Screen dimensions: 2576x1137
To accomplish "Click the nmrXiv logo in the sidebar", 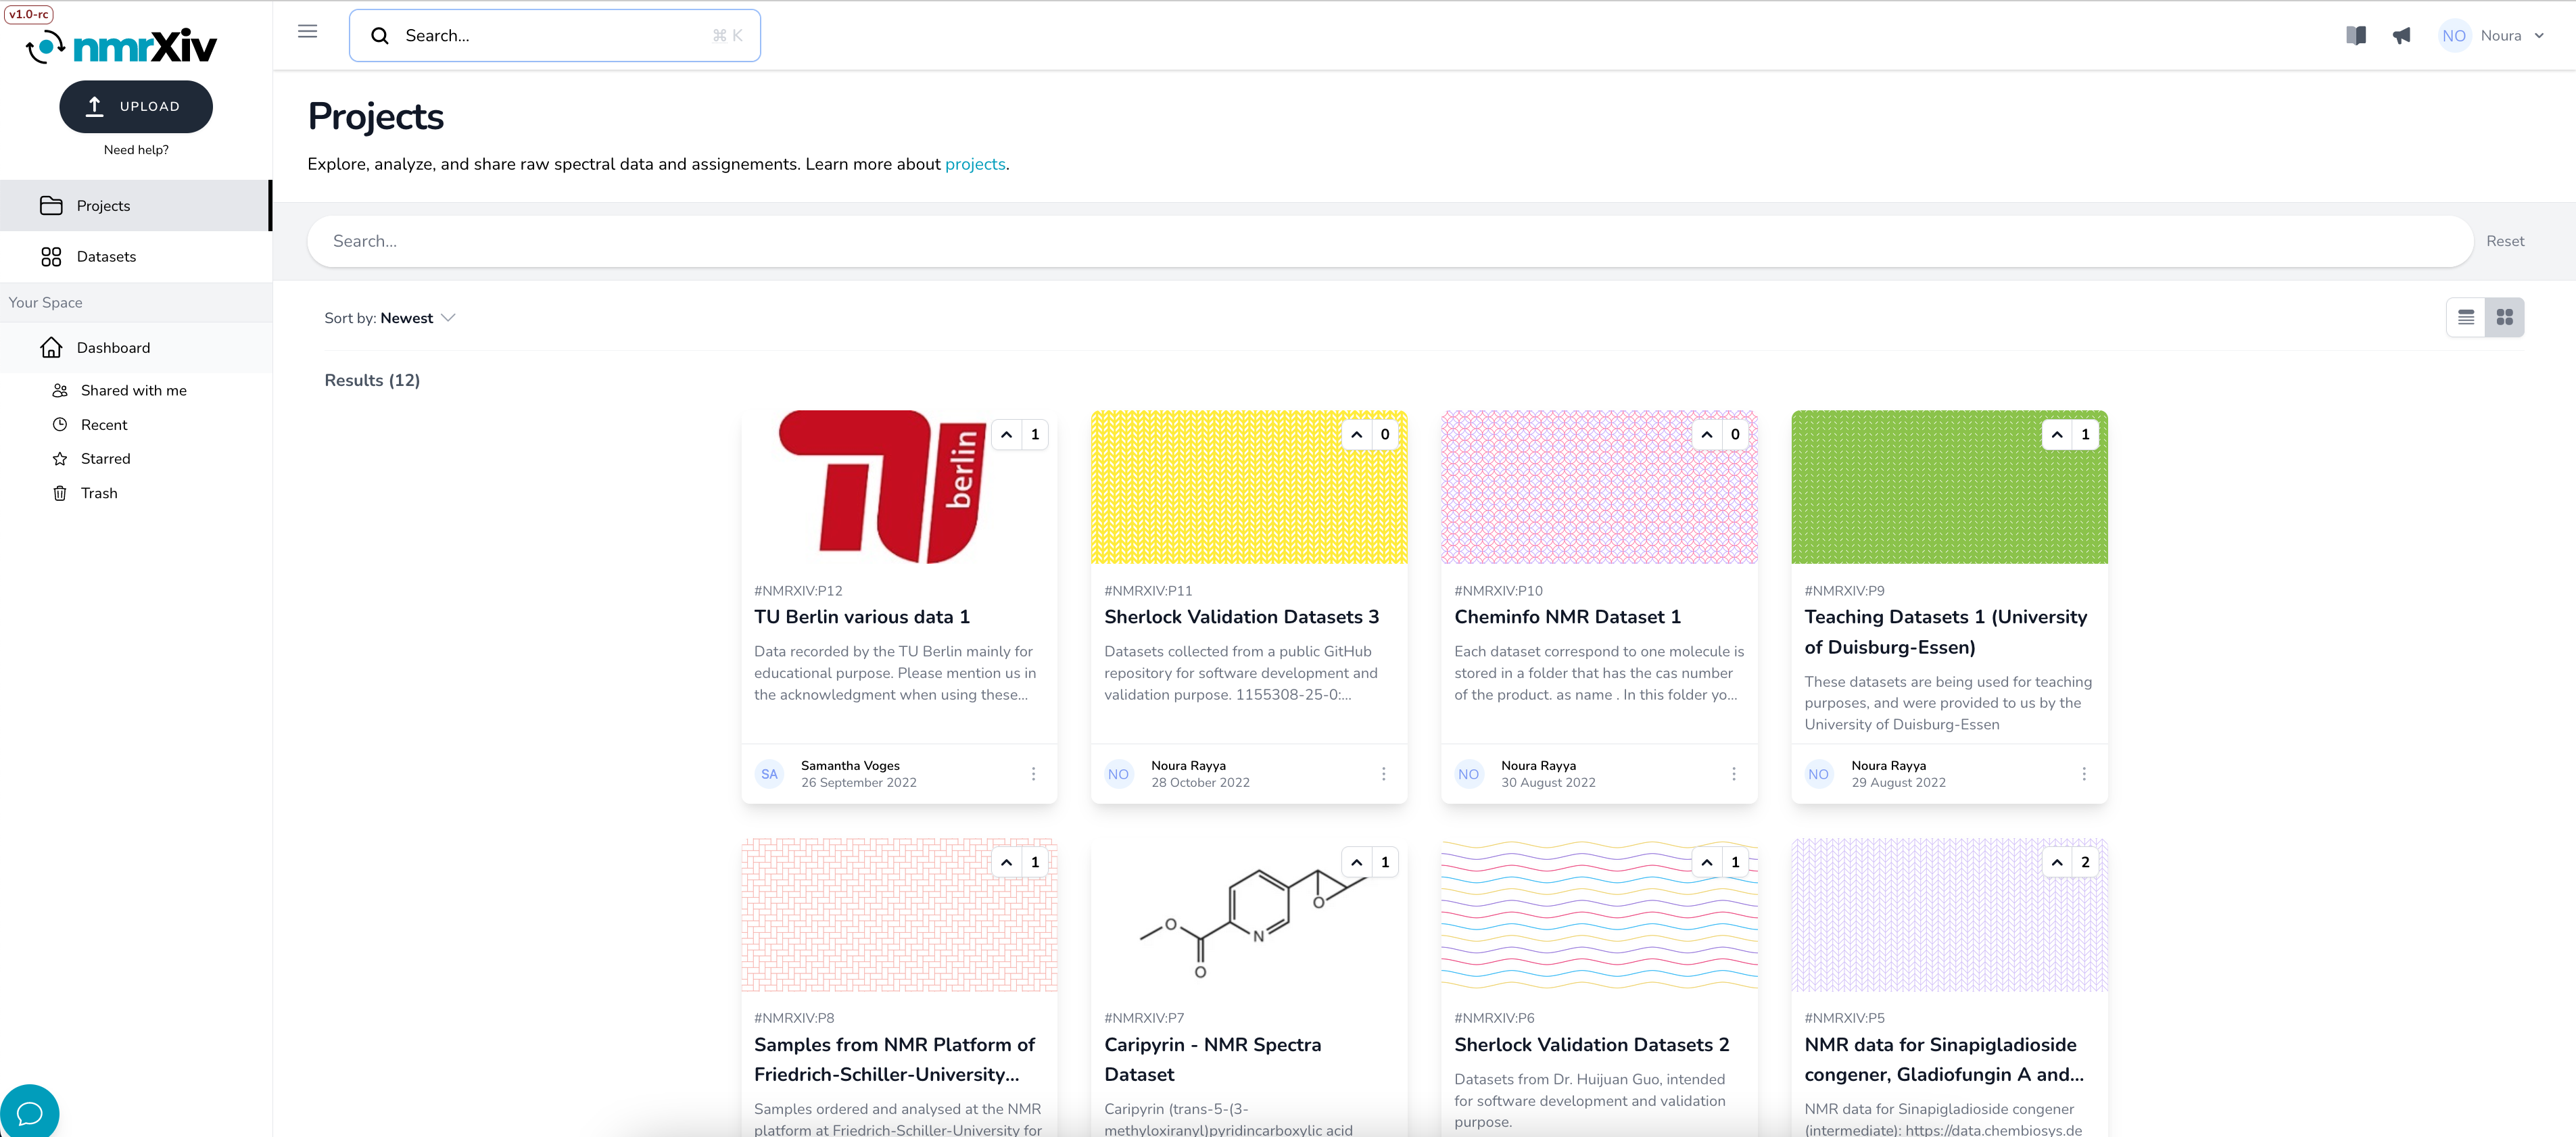I will pos(122,45).
